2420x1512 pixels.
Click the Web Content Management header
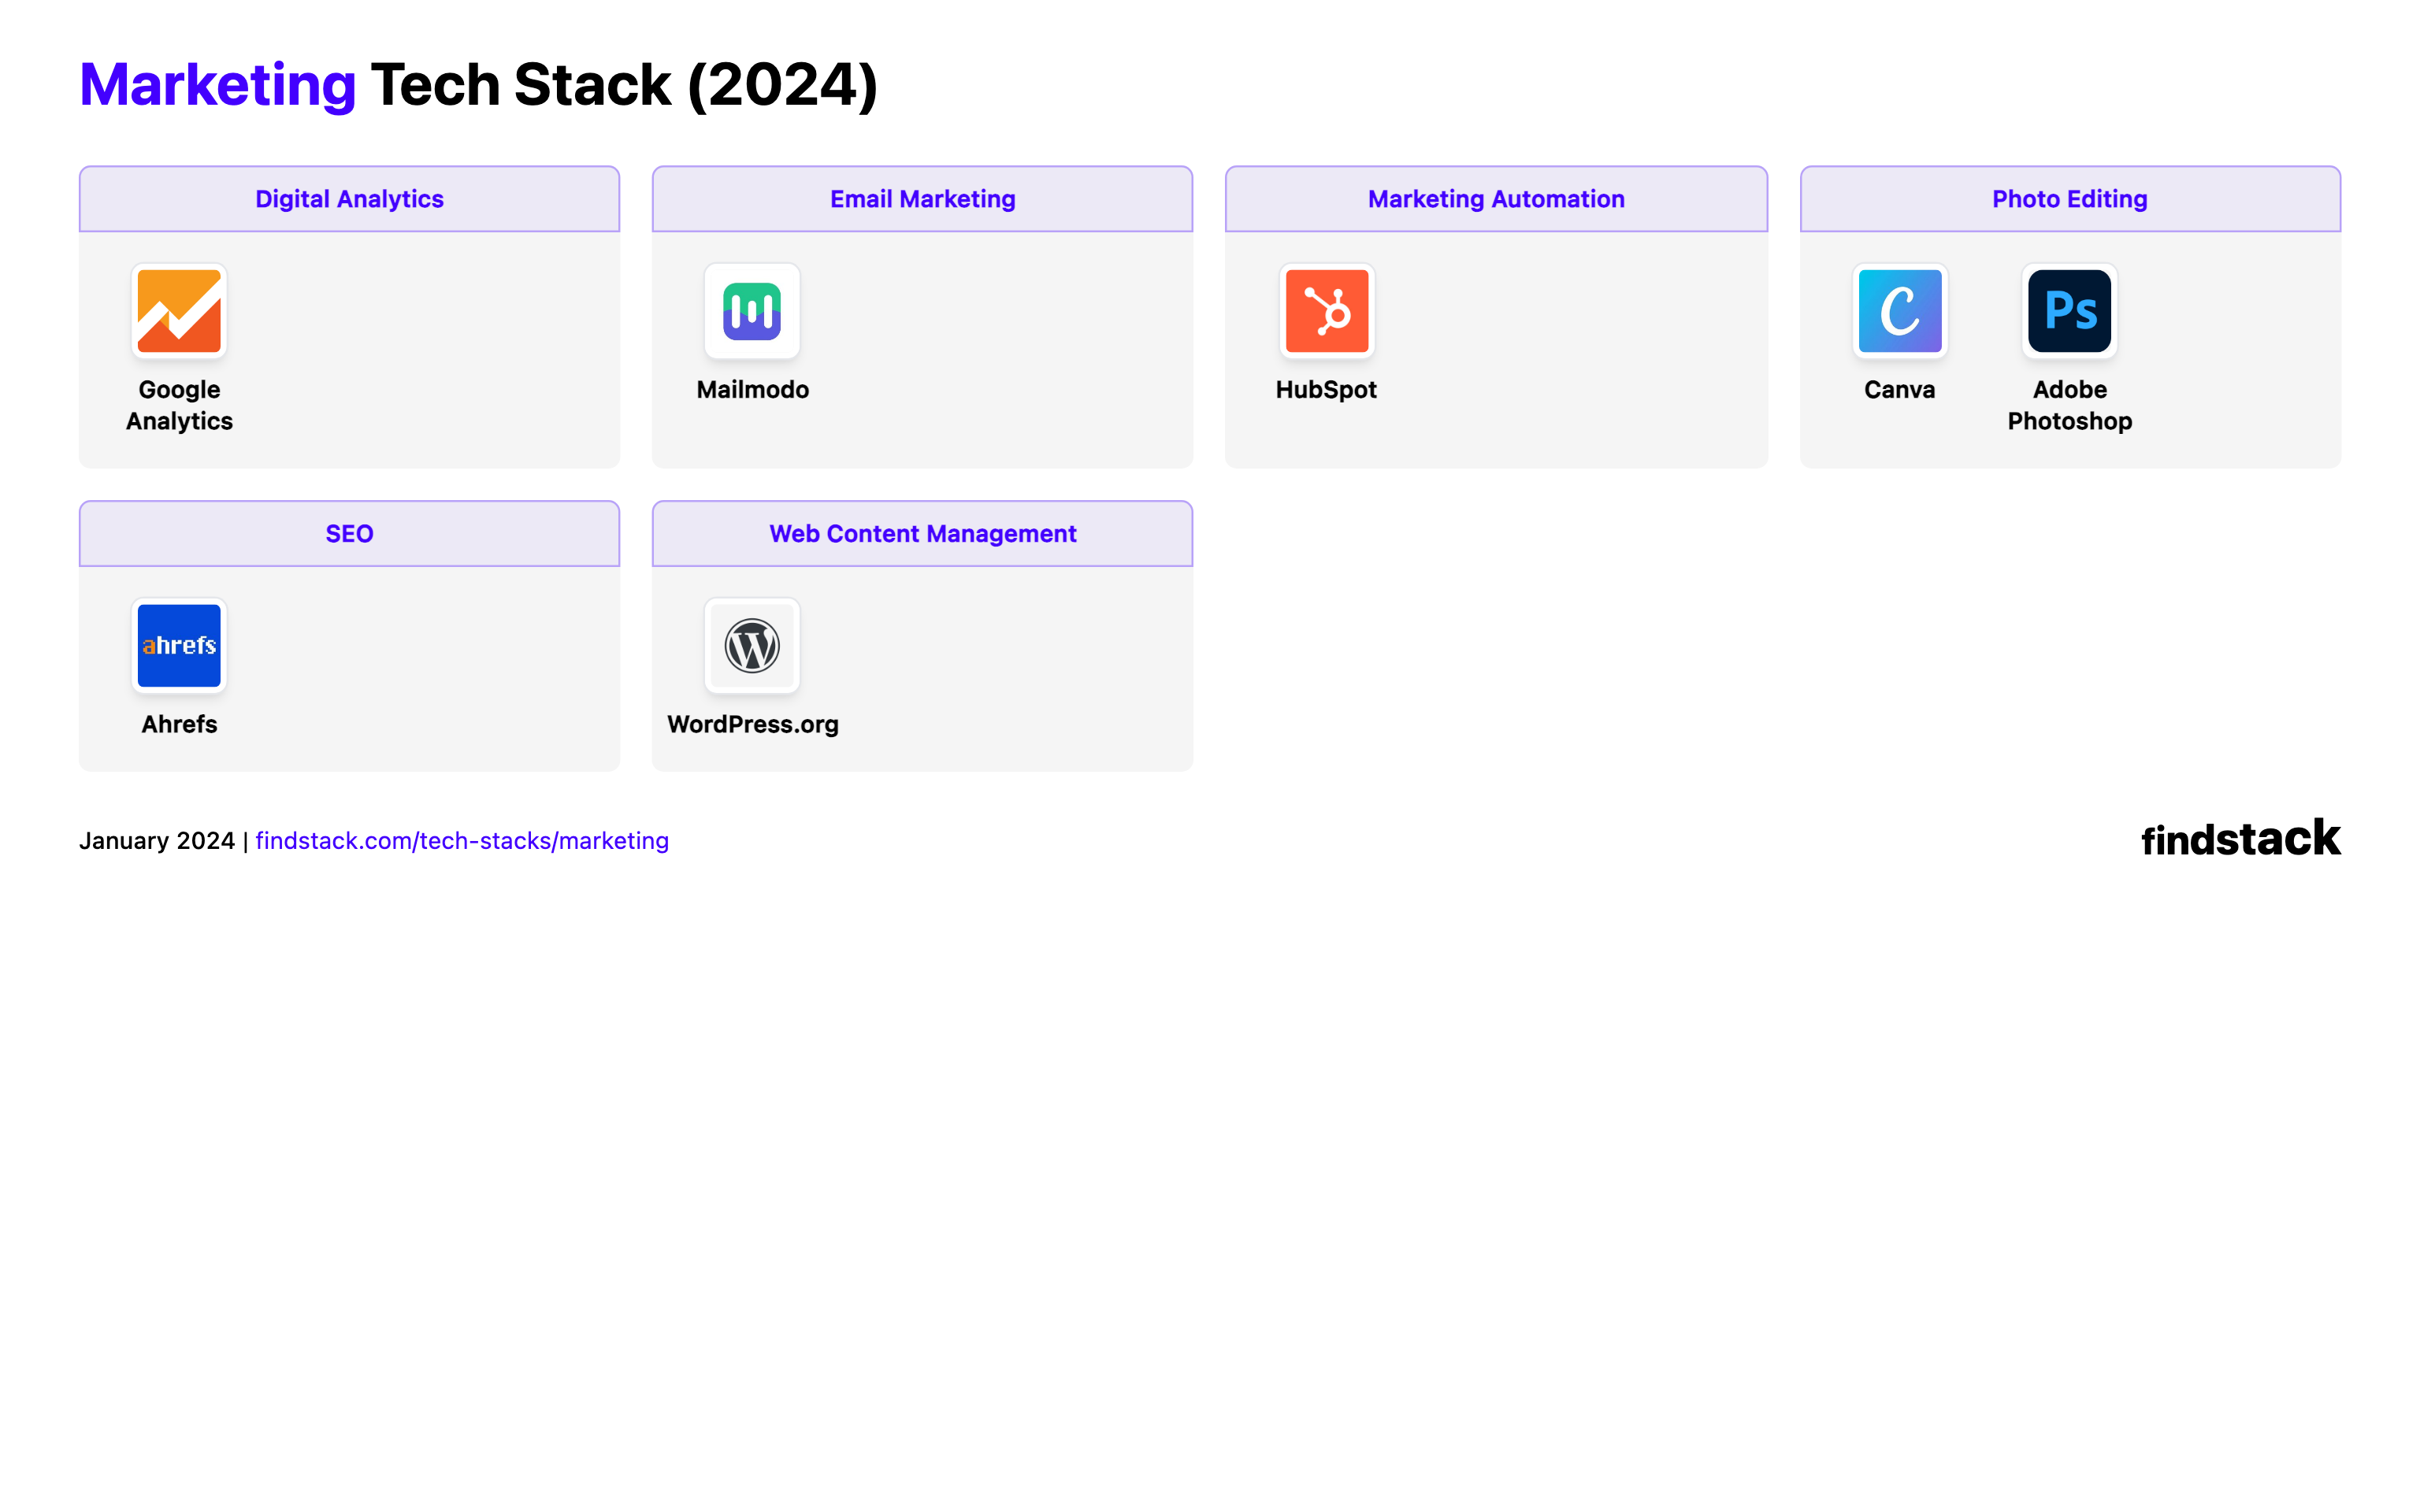(x=922, y=534)
